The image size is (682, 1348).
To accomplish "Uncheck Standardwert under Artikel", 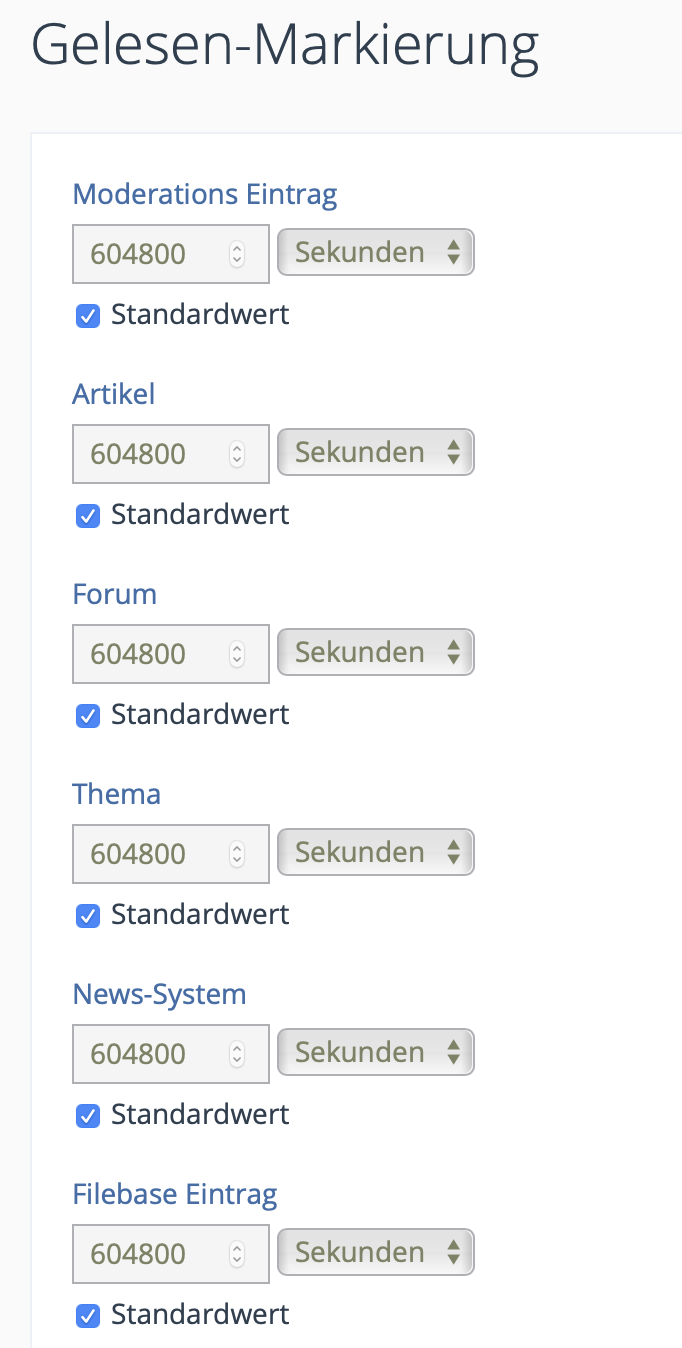I will tap(88, 516).
